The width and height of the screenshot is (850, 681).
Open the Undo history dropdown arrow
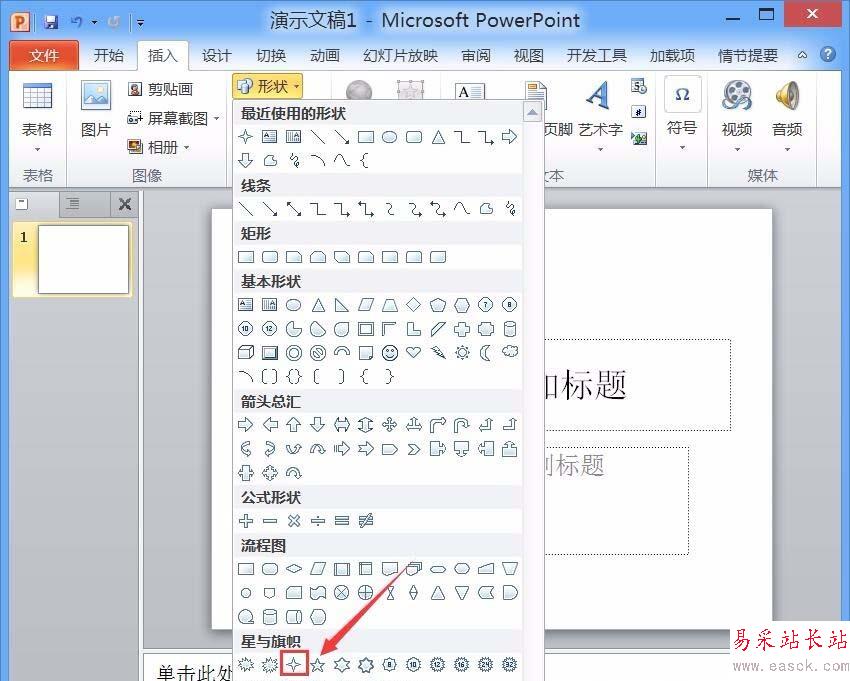94,22
